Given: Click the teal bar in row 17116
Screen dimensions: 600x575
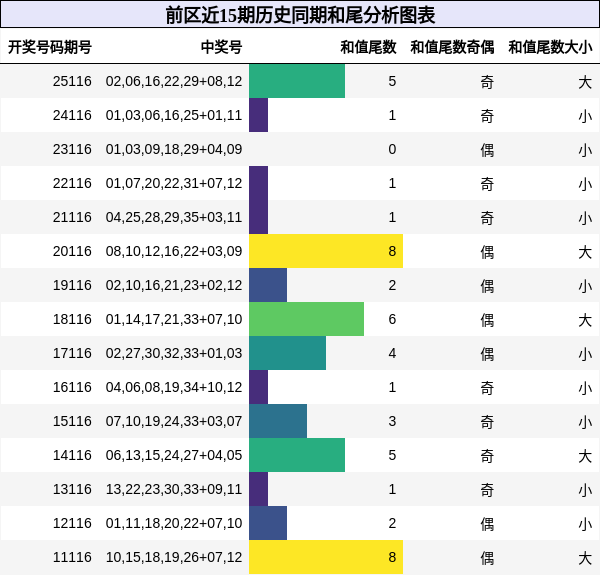Looking at the screenshot, I should (x=287, y=353).
